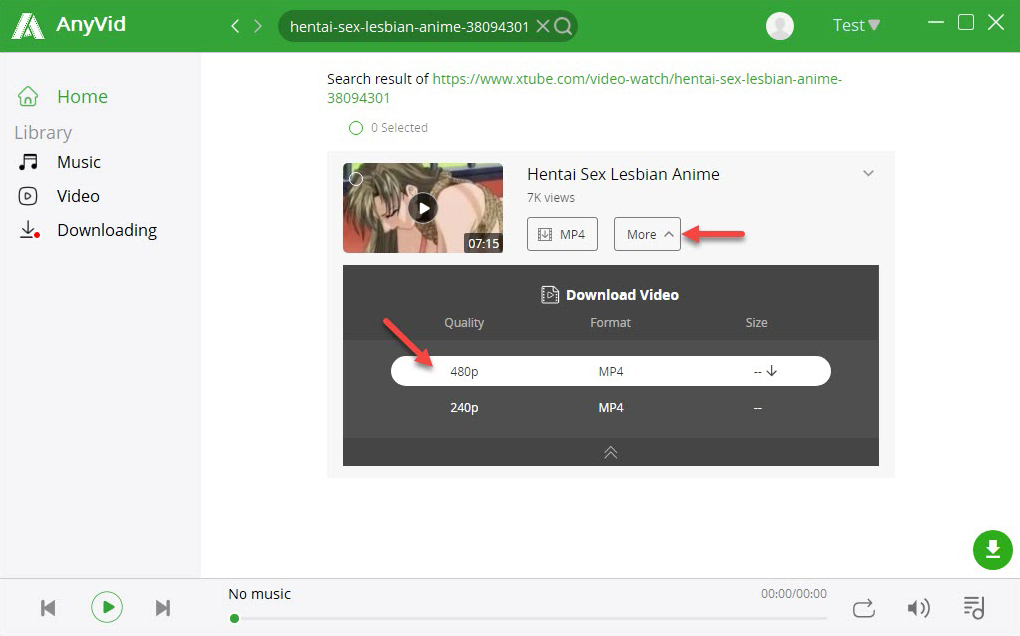Click the download arrow in 480p row

click(x=772, y=371)
